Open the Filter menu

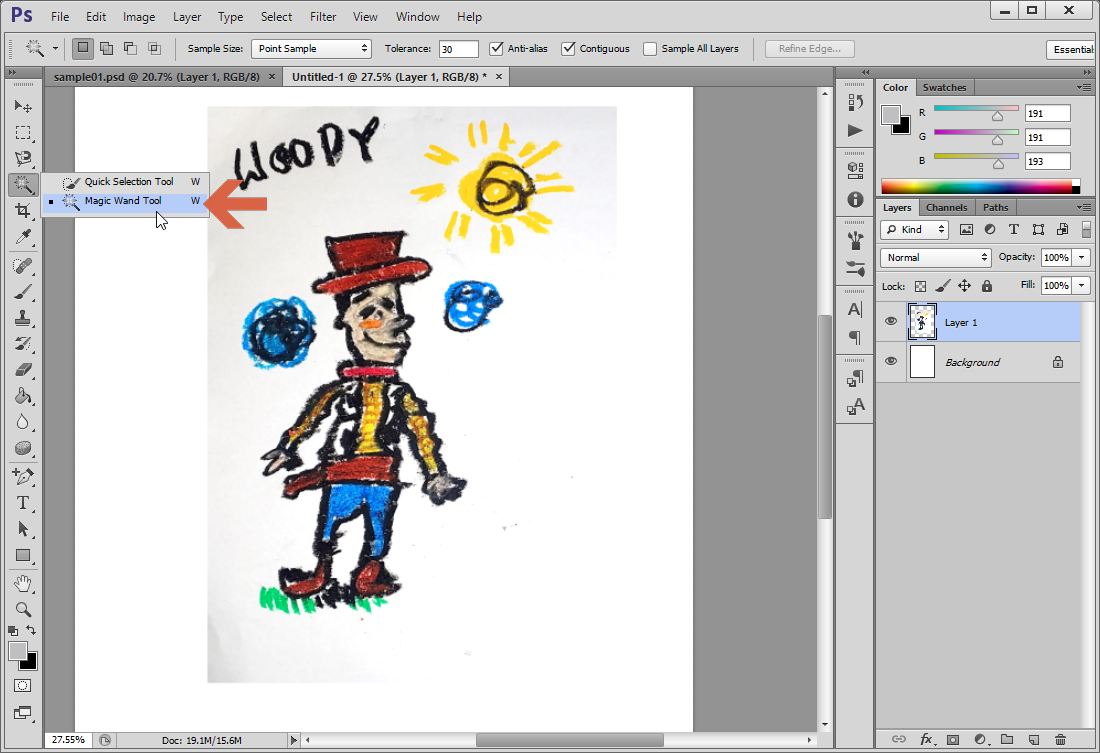(323, 17)
